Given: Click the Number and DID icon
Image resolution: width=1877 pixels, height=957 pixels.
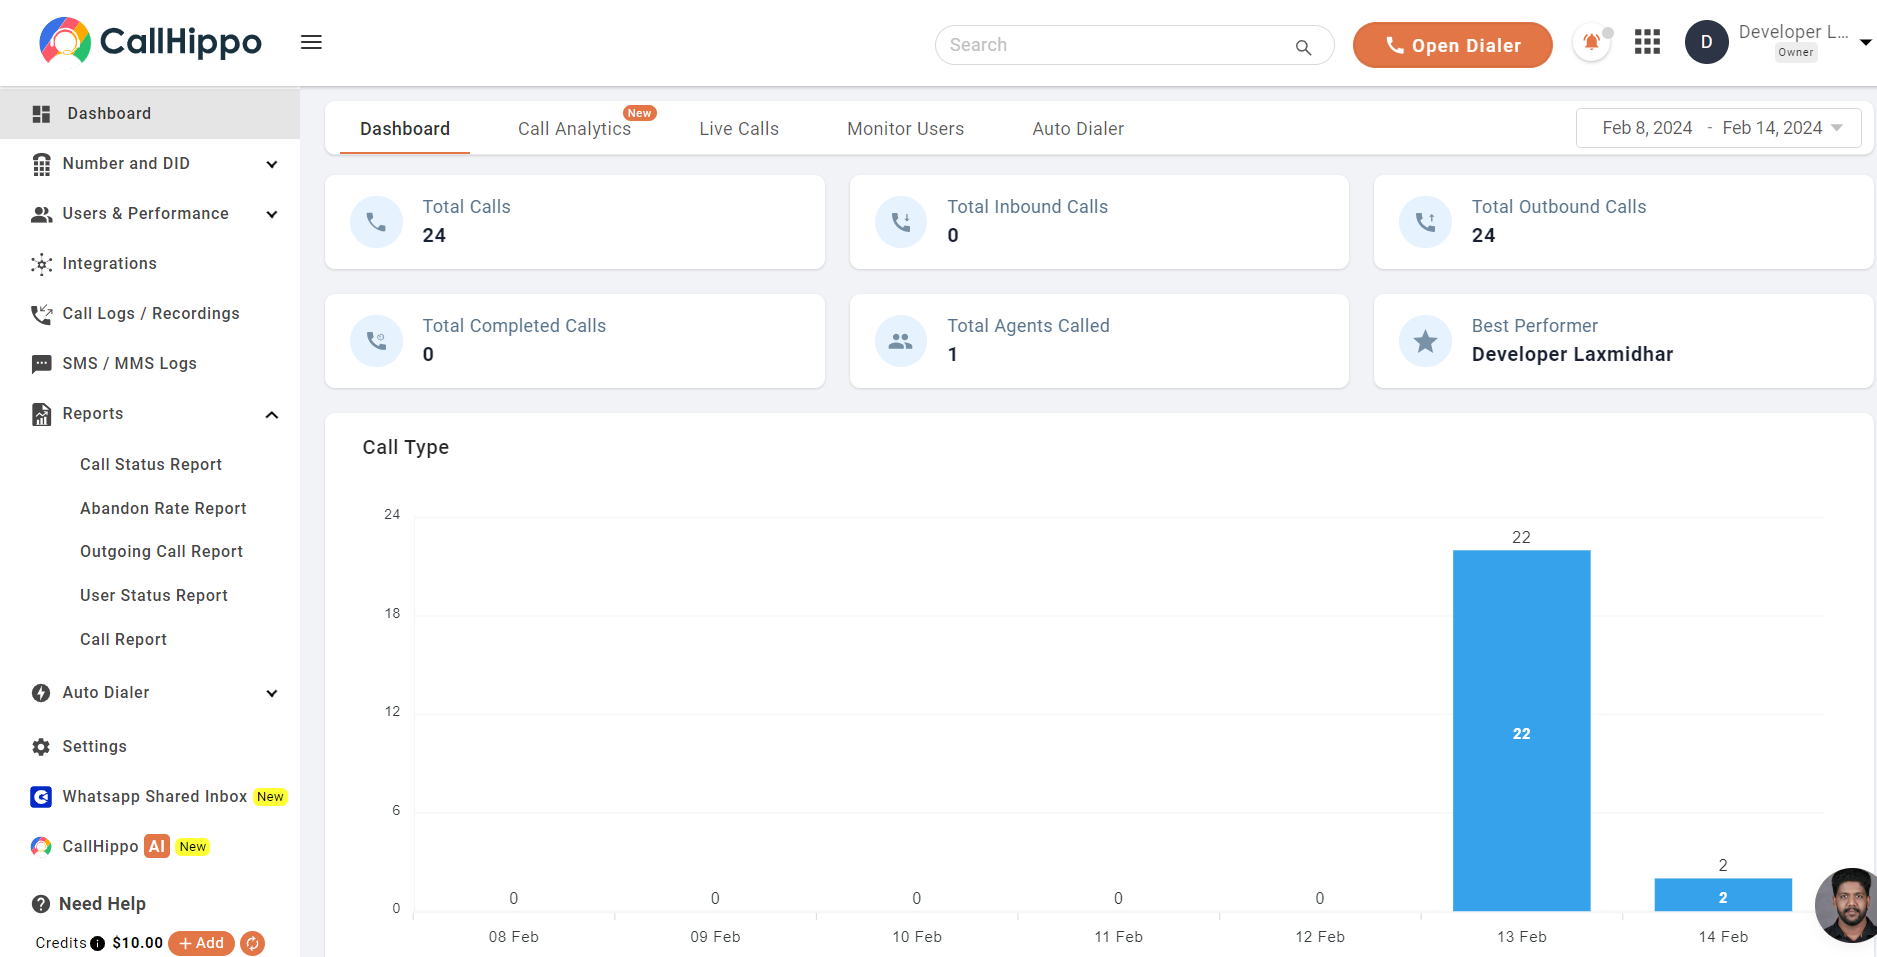Looking at the screenshot, I should [x=41, y=164].
